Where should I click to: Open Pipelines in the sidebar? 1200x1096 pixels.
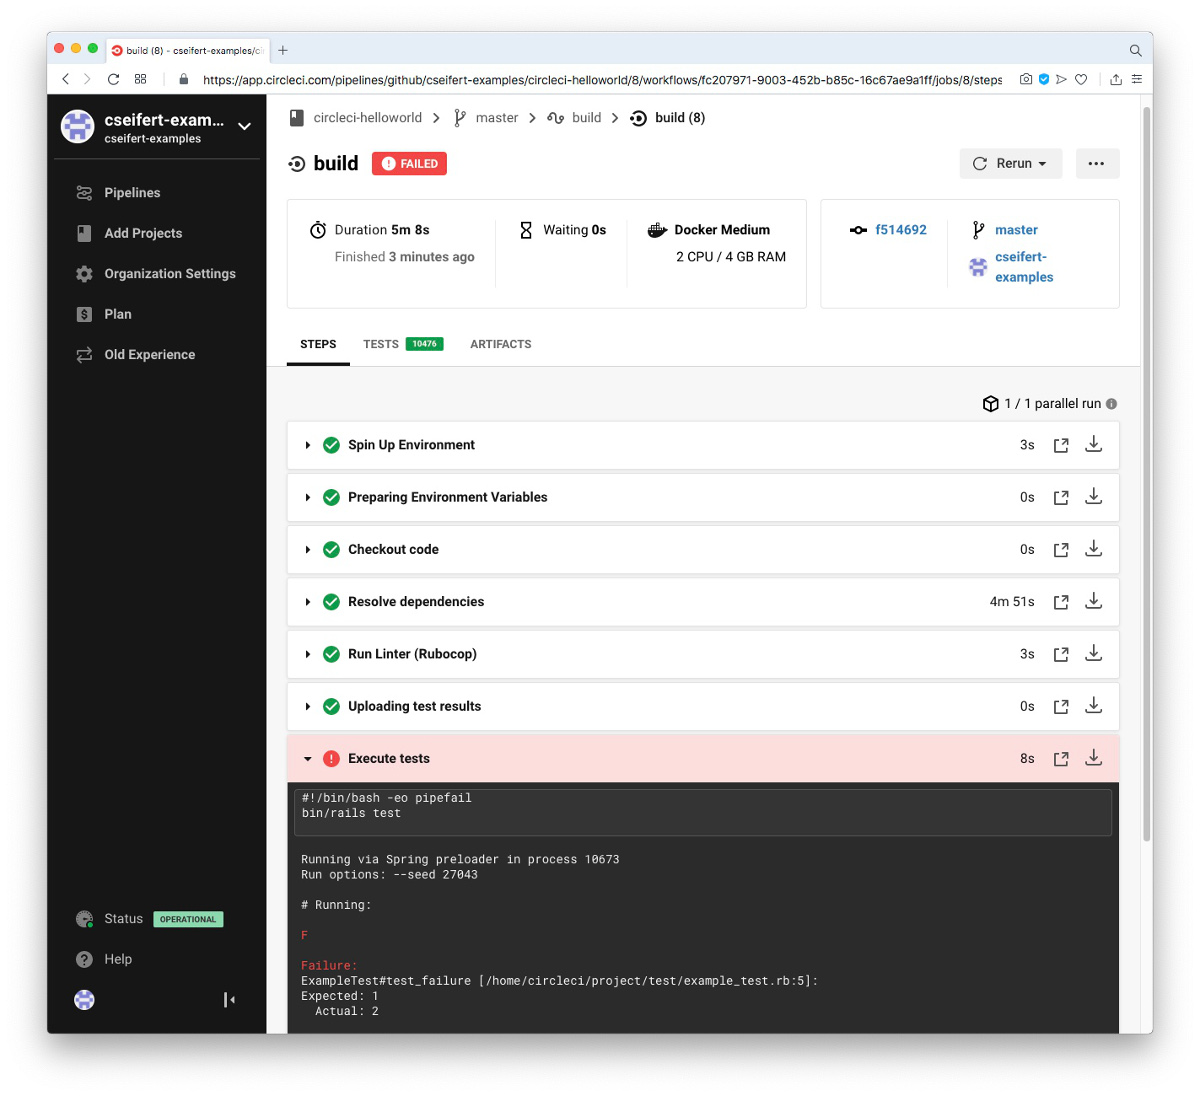coord(132,193)
